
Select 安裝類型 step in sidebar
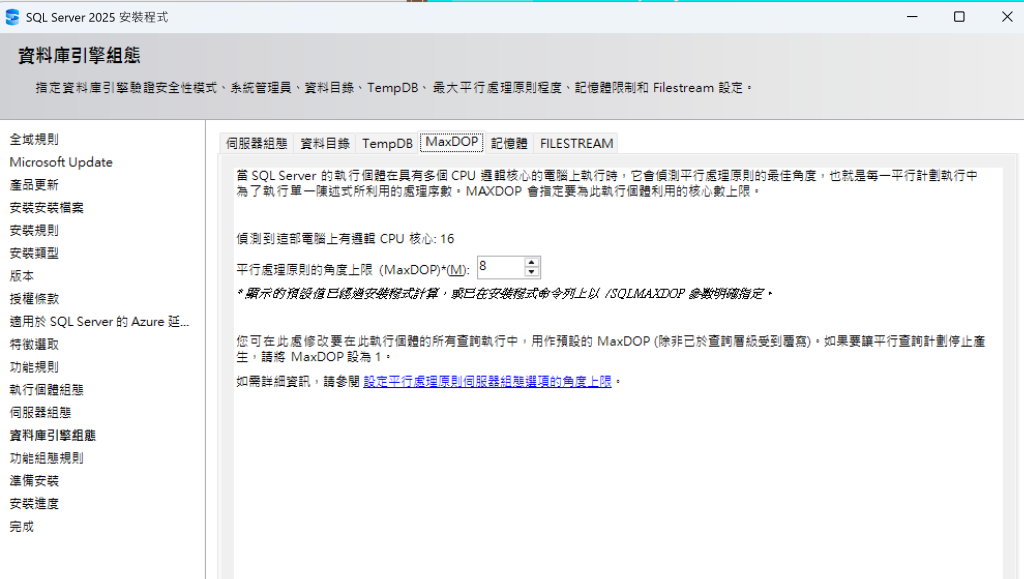[34, 253]
